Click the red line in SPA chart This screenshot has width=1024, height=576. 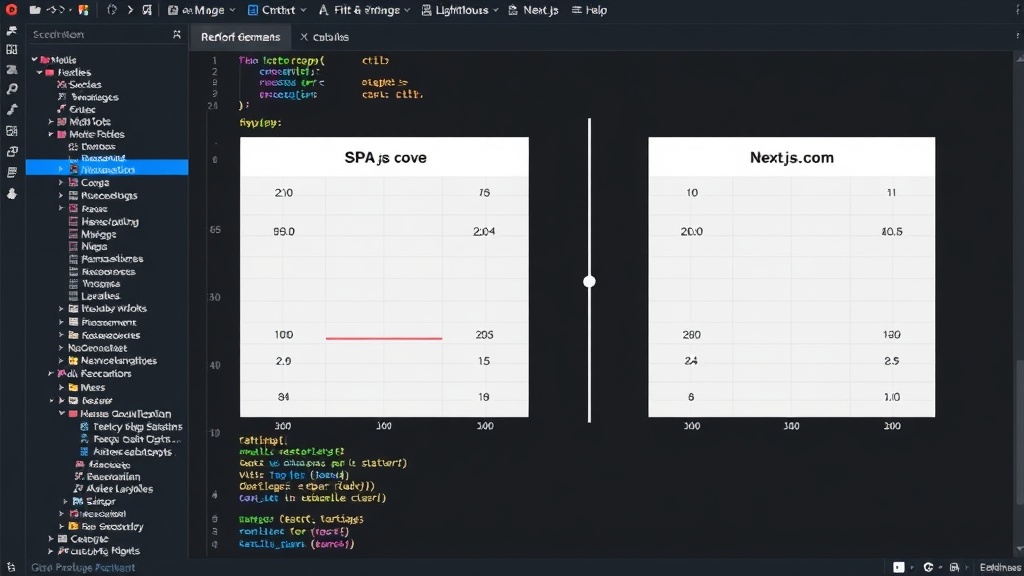pos(384,338)
